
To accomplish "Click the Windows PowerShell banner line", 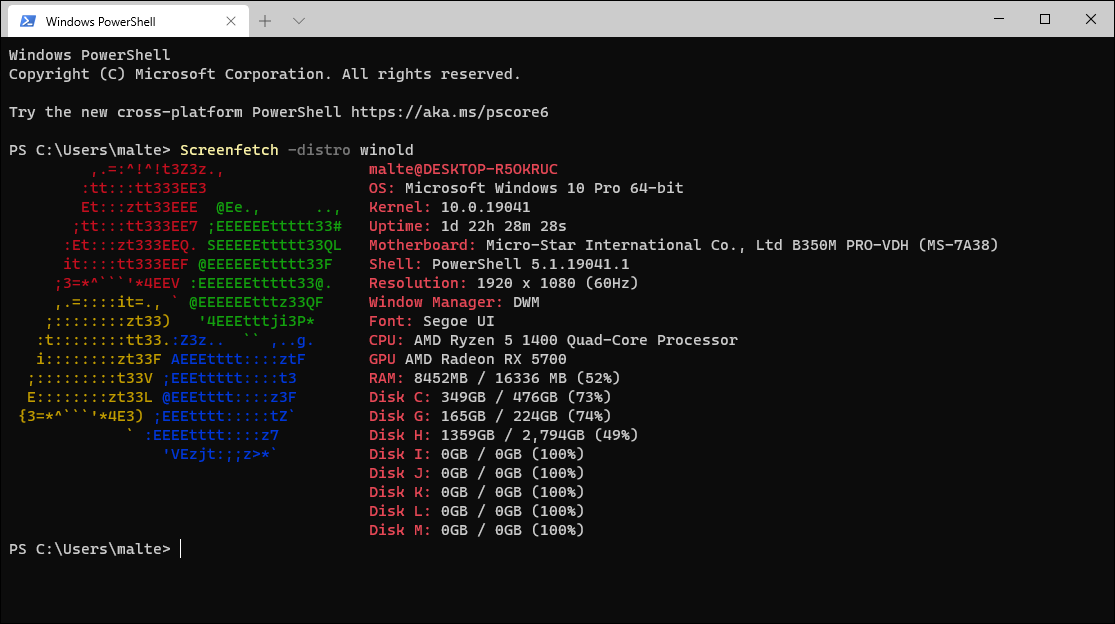I will click(x=90, y=55).
